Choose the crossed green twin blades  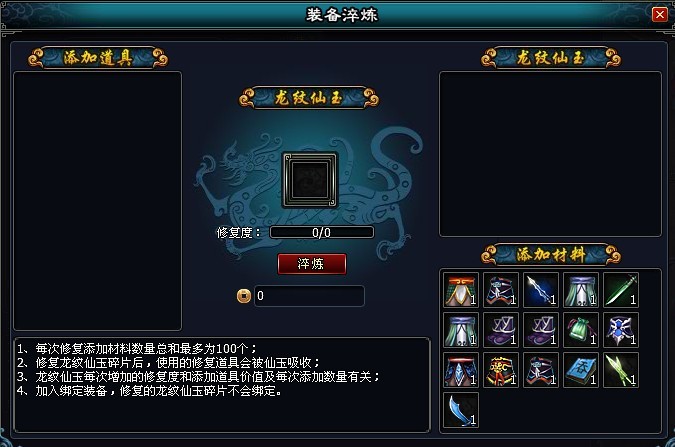(621, 370)
